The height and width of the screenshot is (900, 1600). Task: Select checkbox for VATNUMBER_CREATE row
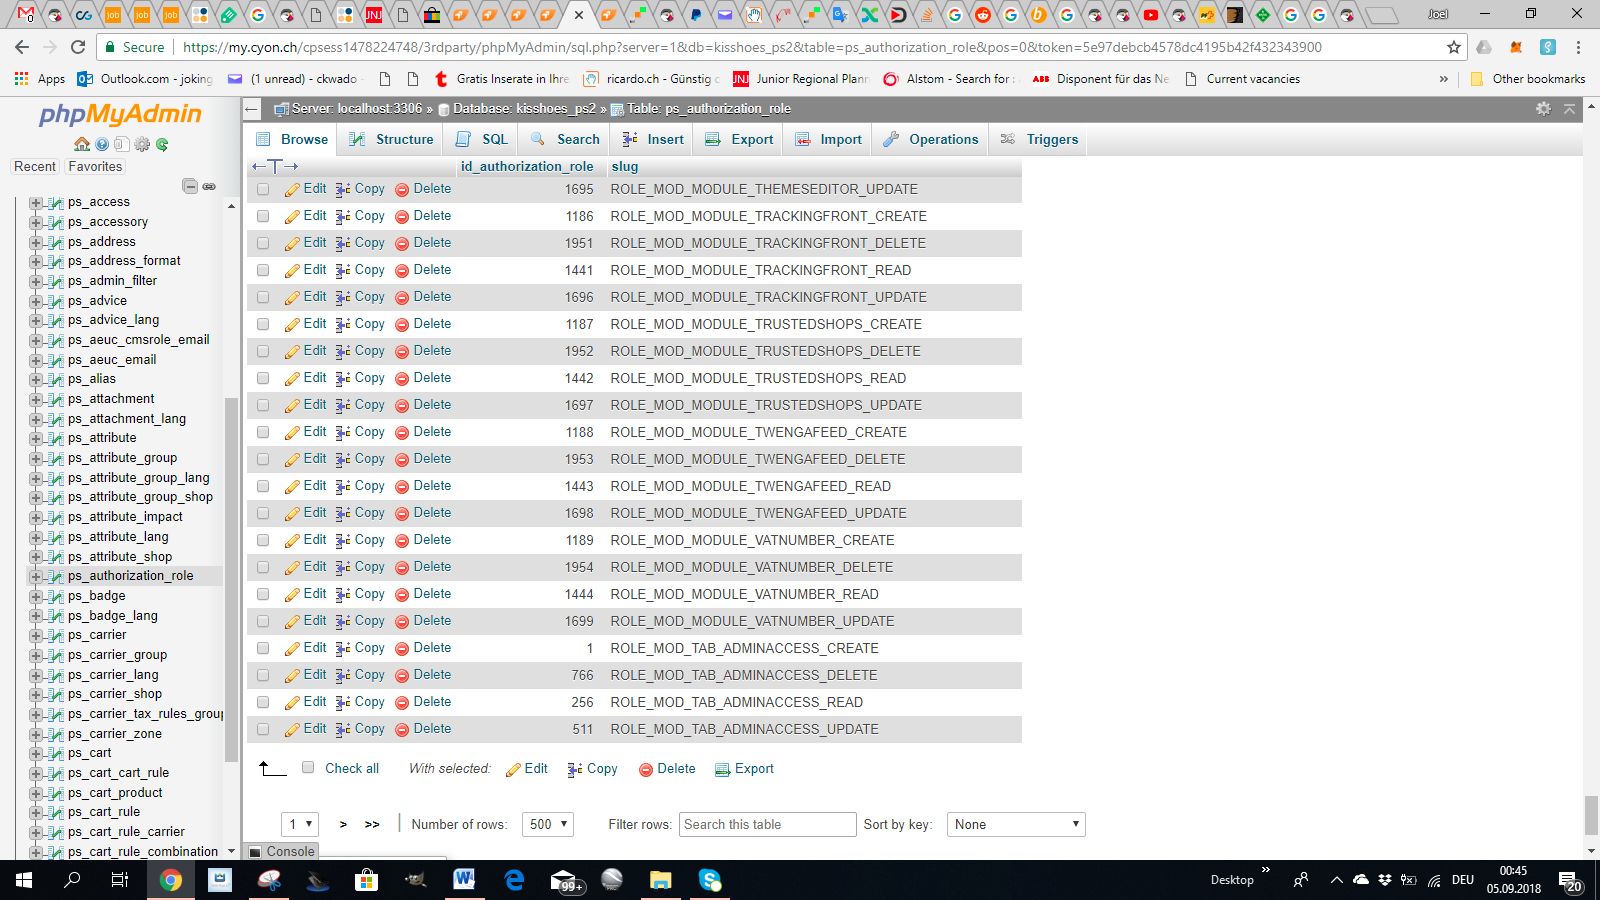[x=263, y=540]
